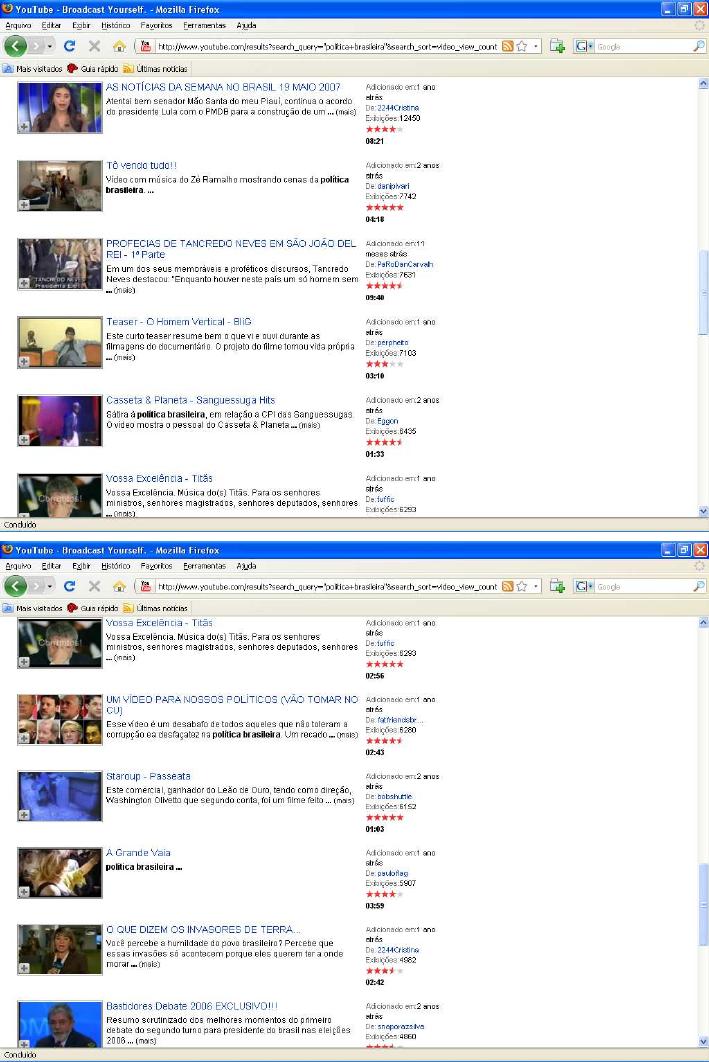Click the green back arrow in the bottom window
Image resolution: width=709 pixels, height=1062 pixels.
(x=15, y=586)
